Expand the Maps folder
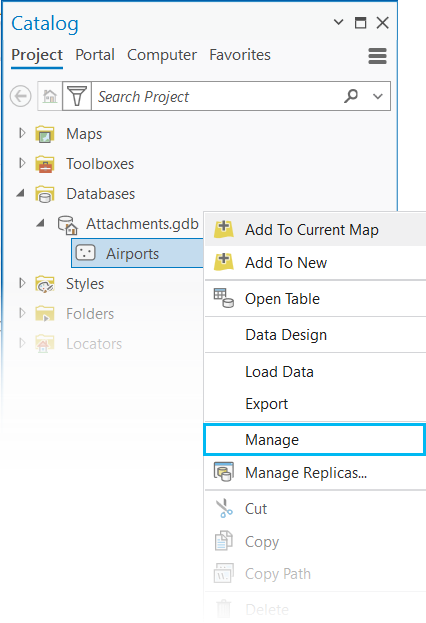 22,133
